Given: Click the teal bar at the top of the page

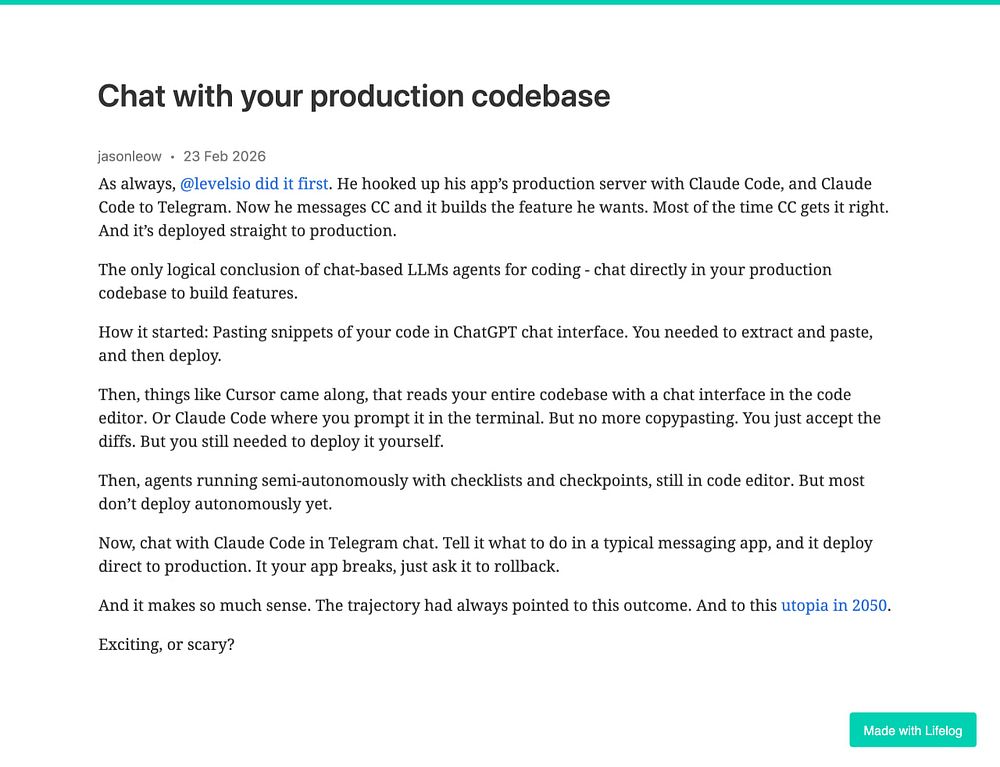Looking at the screenshot, I should (500, 2).
